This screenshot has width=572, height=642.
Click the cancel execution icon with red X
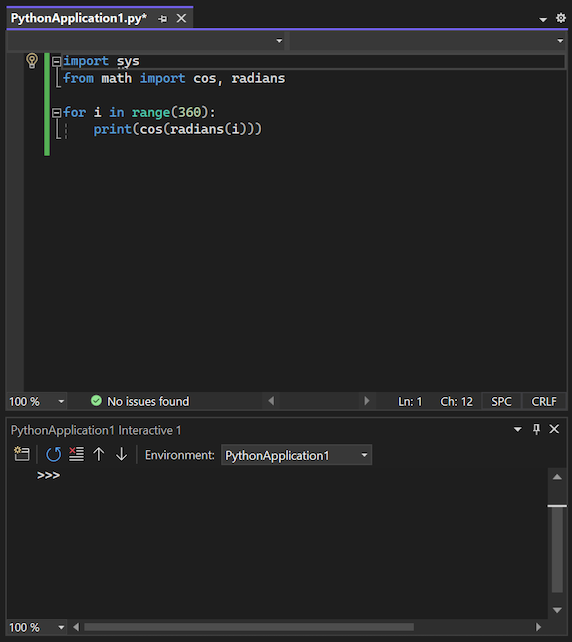(x=77, y=454)
